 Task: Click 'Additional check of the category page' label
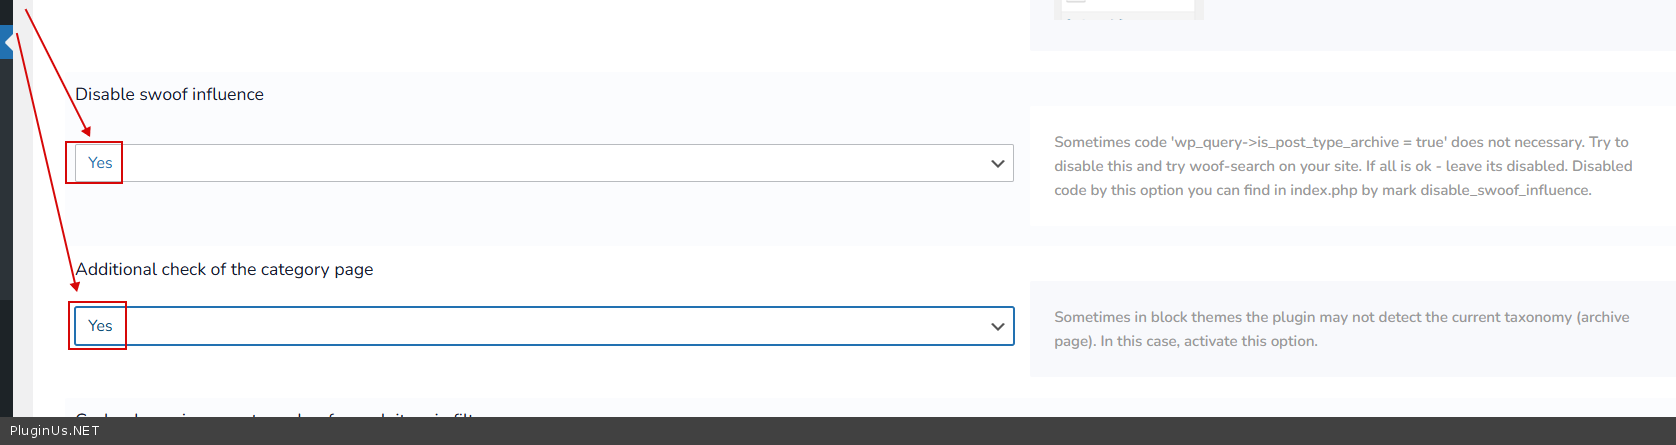225,270
